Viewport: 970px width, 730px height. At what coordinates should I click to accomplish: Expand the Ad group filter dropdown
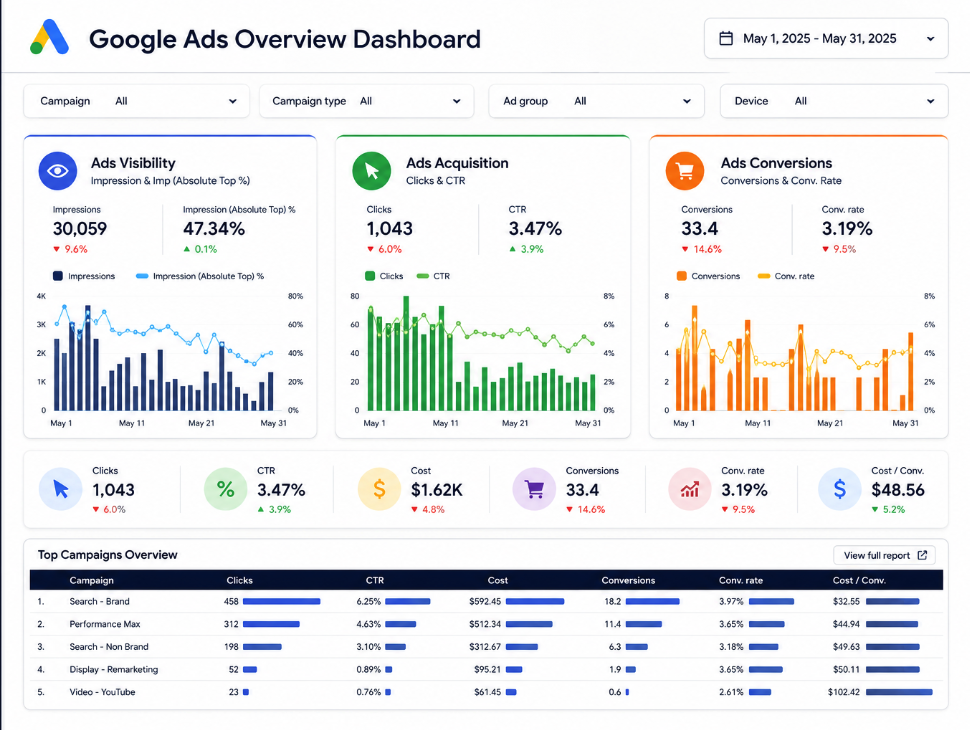596,101
